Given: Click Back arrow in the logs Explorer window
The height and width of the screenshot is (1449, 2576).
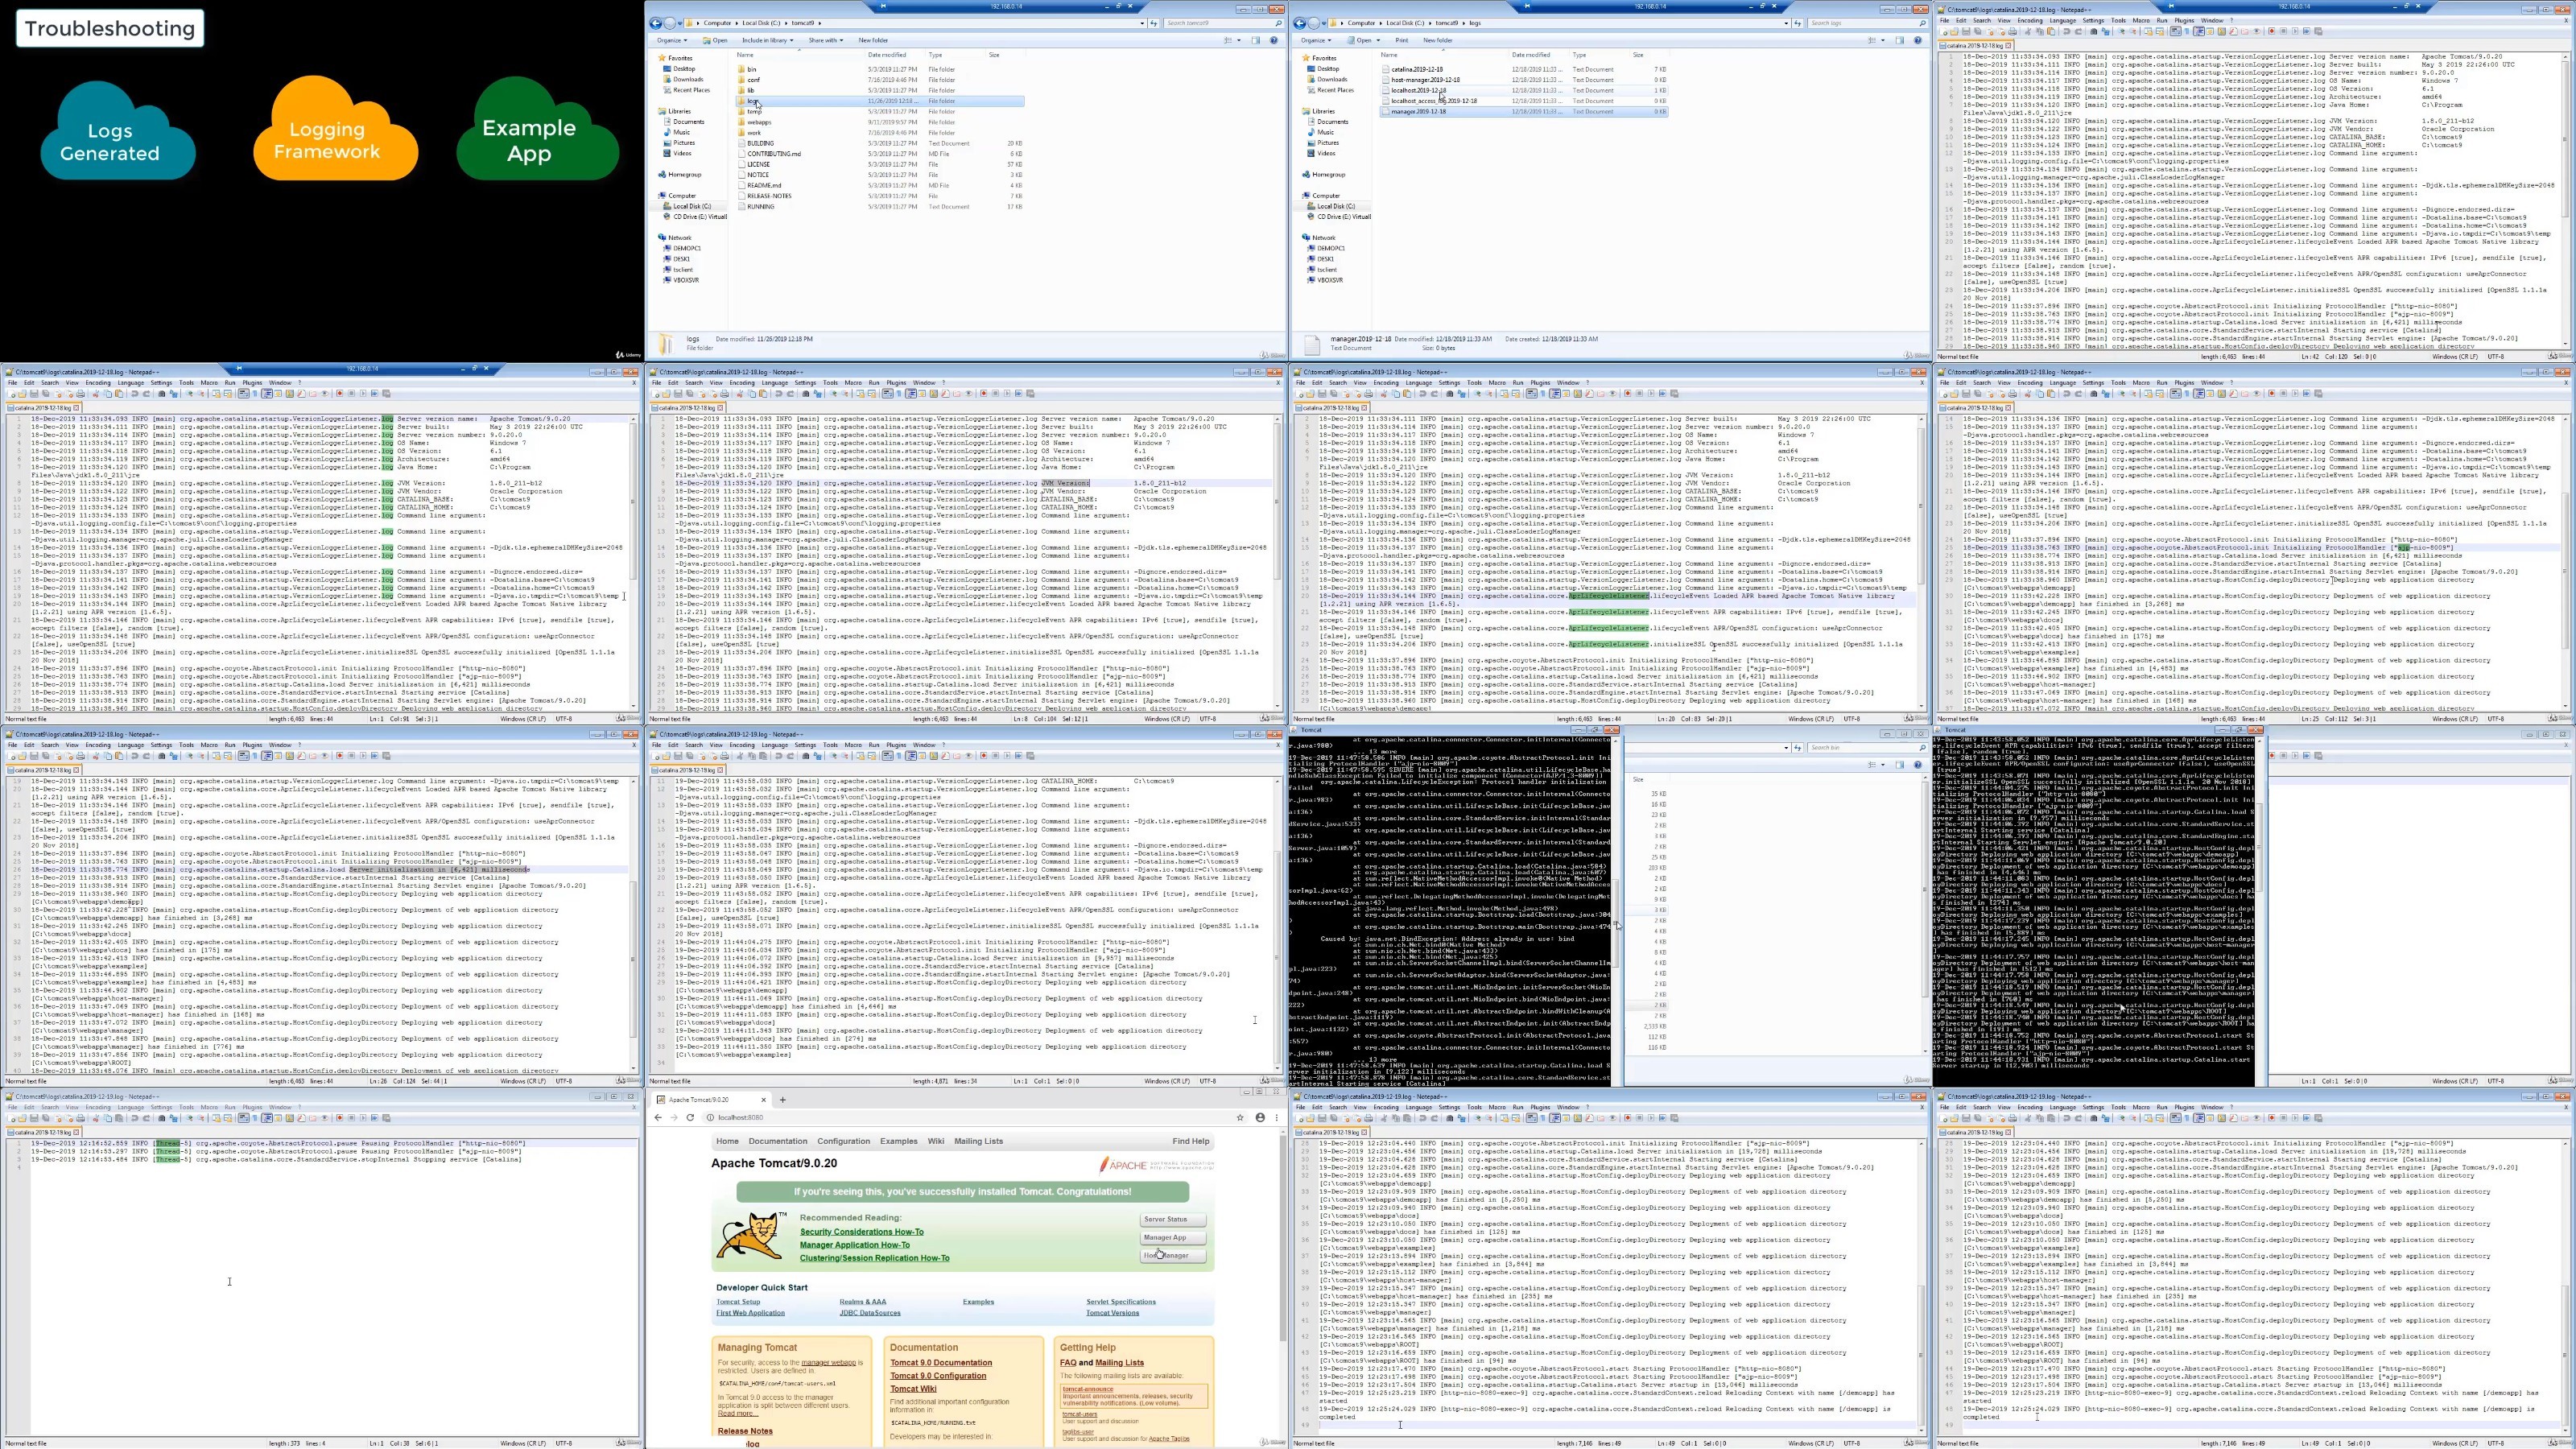Looking at the screenshot, I should pyautogui.click(x=1299, y=23).
